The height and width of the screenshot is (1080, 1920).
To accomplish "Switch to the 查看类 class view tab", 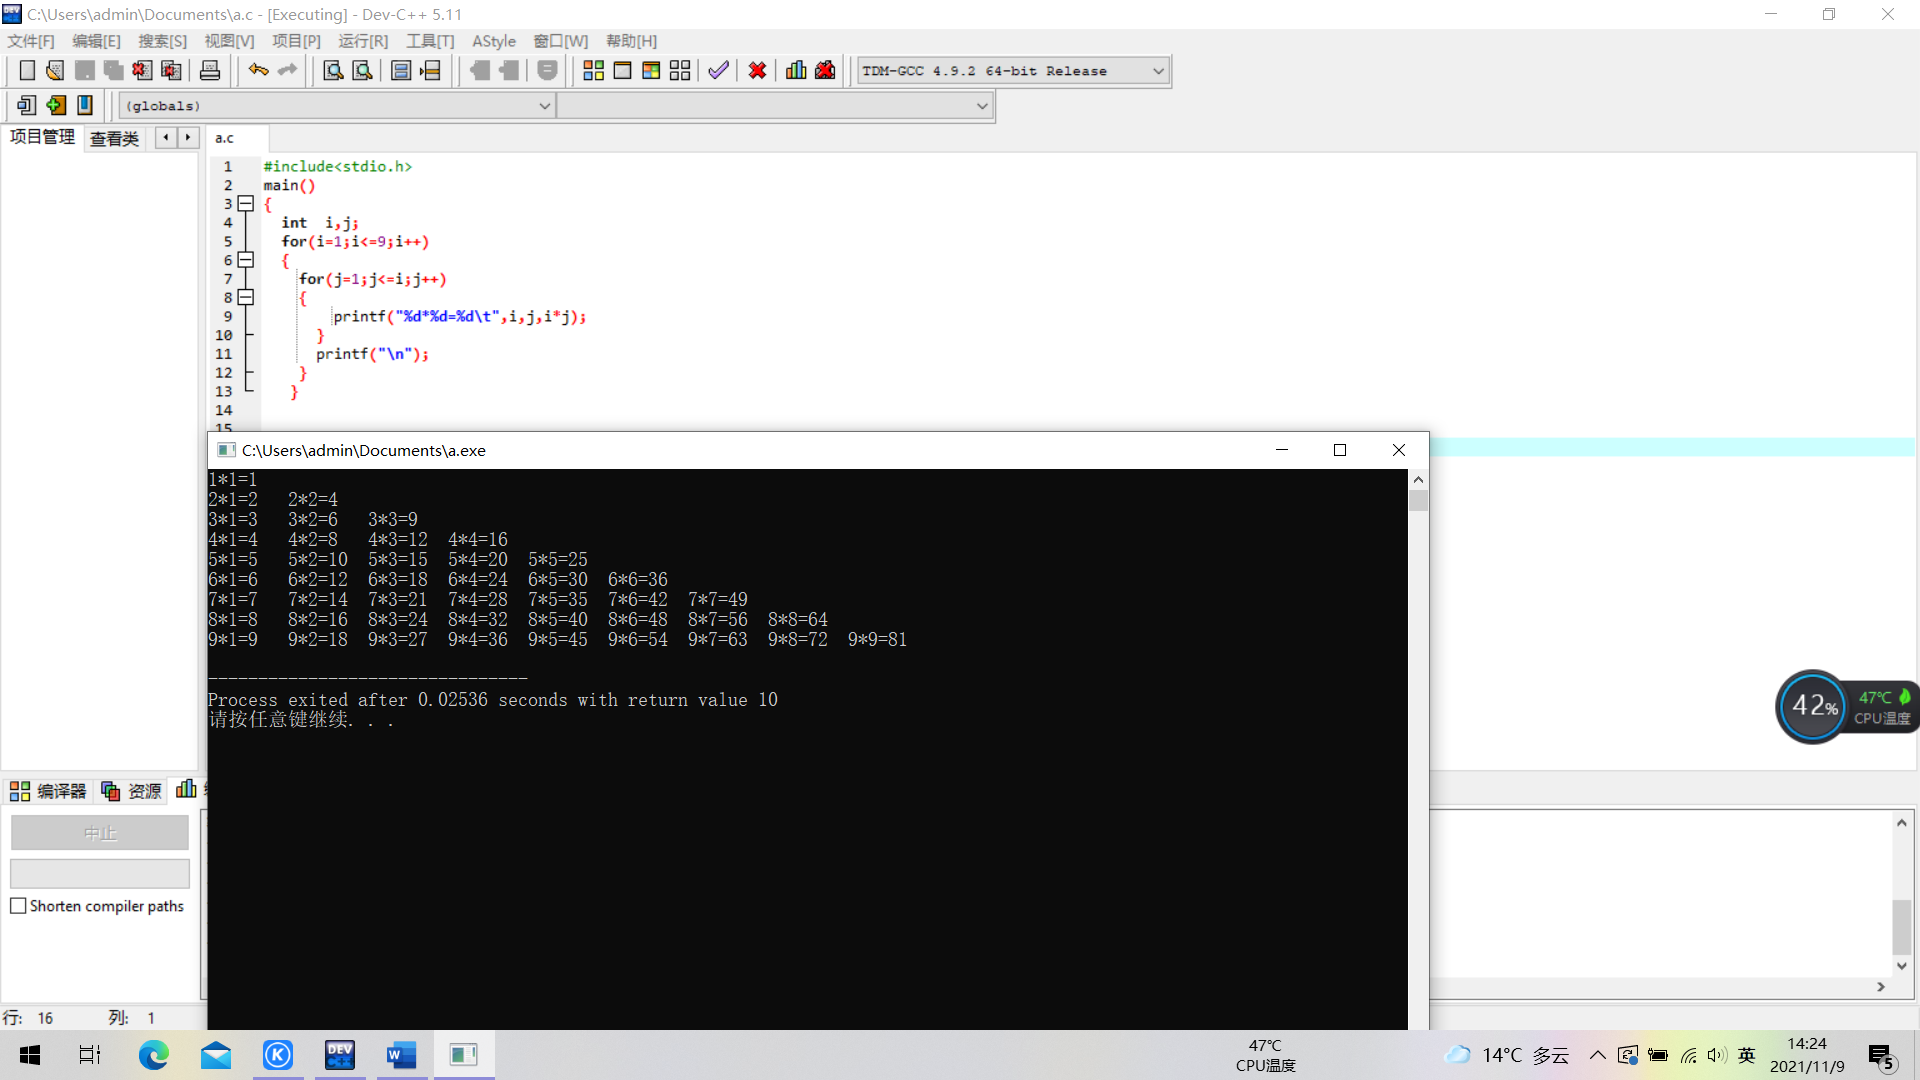I will click(x=114, y=138).
